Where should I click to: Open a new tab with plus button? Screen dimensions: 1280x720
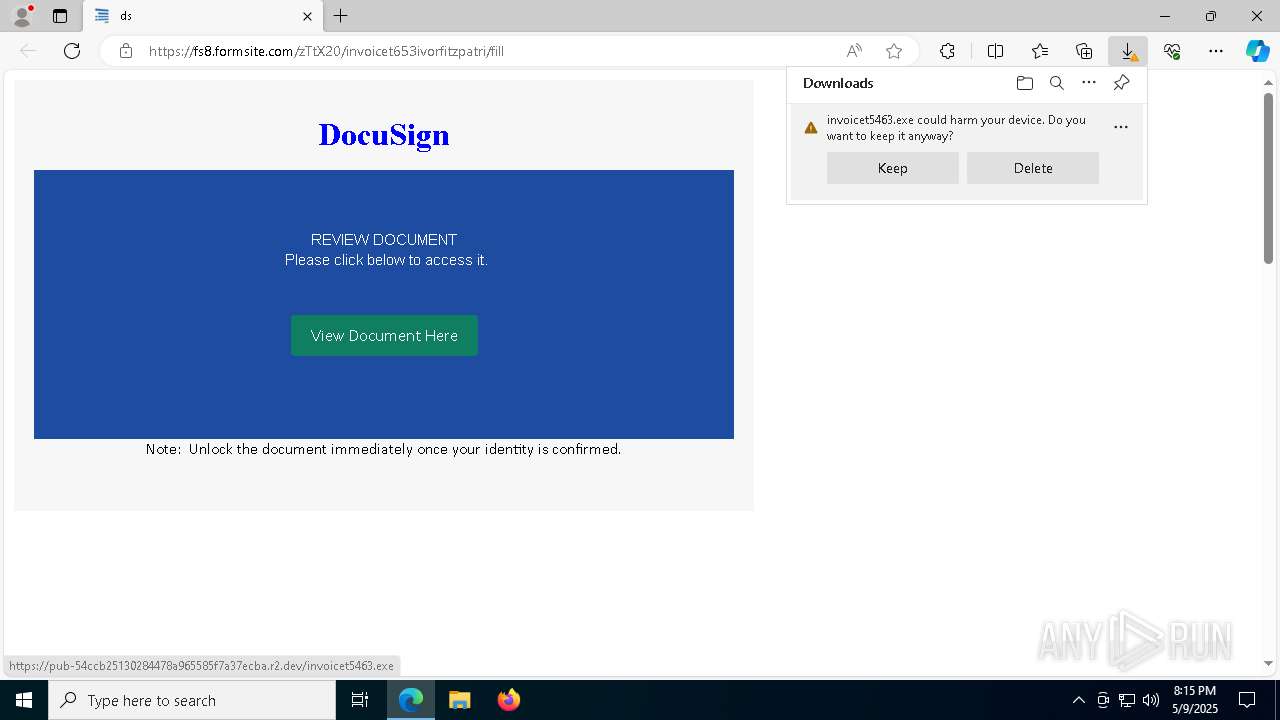(x=341, y=16)
